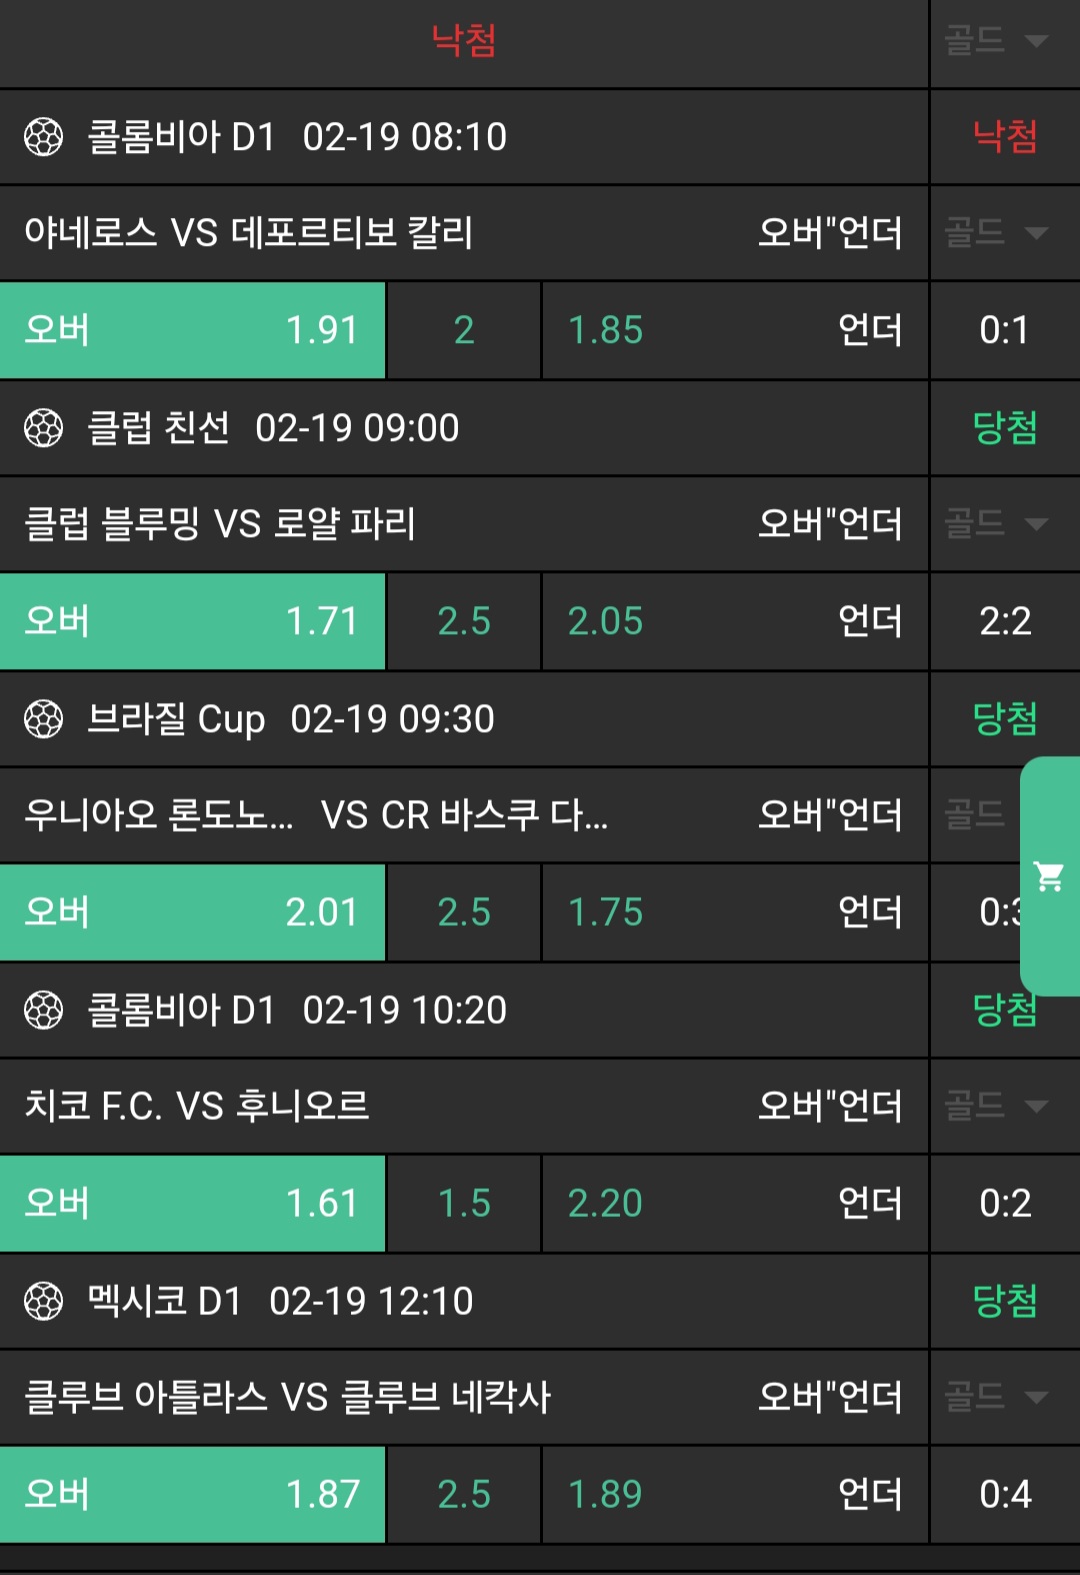Select 언더 2.05 for 클럽 블루밍 match

click(x=735, y=621)
